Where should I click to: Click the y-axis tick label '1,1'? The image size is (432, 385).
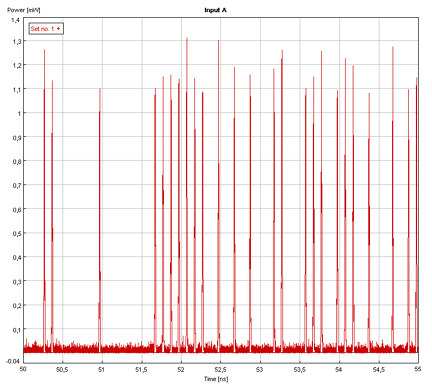click(17, 89)
